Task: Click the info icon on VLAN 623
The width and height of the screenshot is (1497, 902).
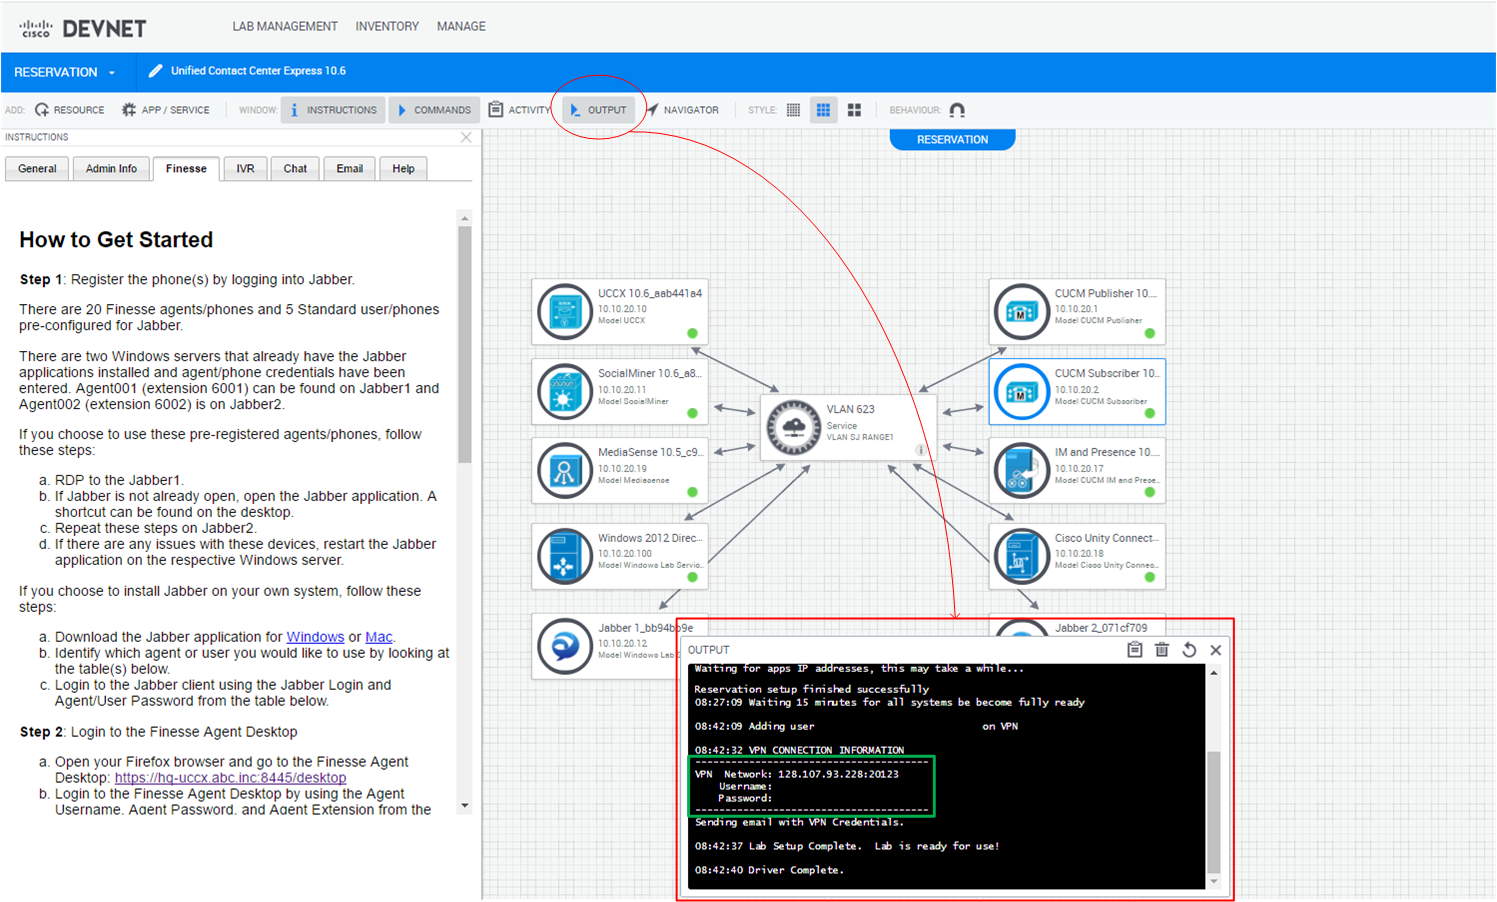Action: tap(921, 450)
